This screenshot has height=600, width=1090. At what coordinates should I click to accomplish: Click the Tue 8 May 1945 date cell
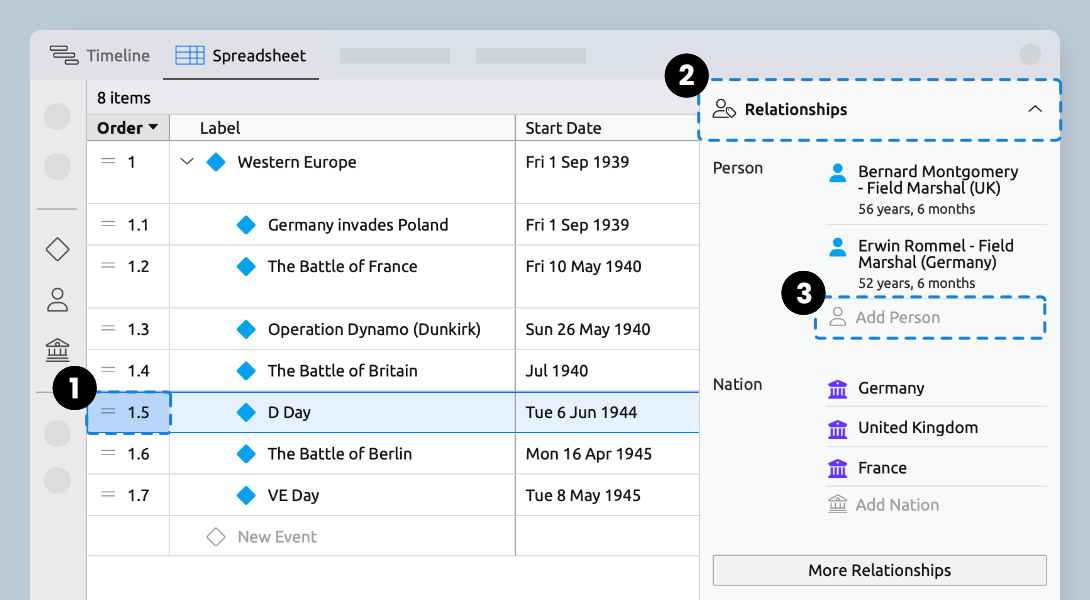pyautogui.click(x=583, y=496)
